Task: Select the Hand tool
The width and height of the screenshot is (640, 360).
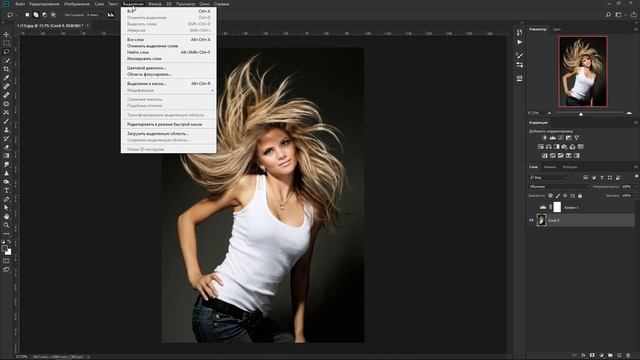Action: pyautogui.click(x=6, y=216)
